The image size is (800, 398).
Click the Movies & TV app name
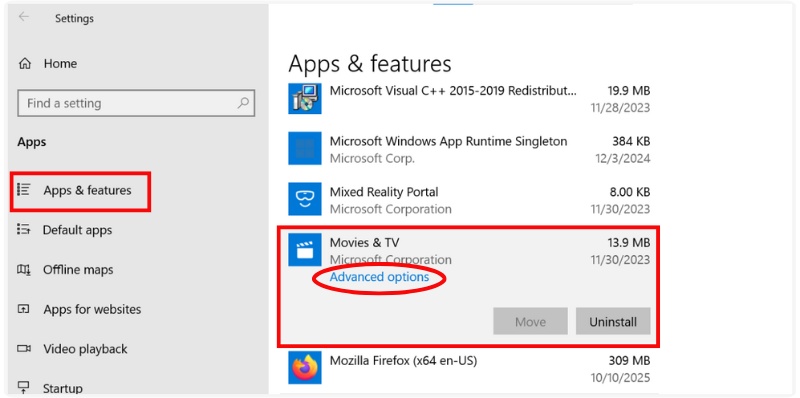[x=364, y=242]
